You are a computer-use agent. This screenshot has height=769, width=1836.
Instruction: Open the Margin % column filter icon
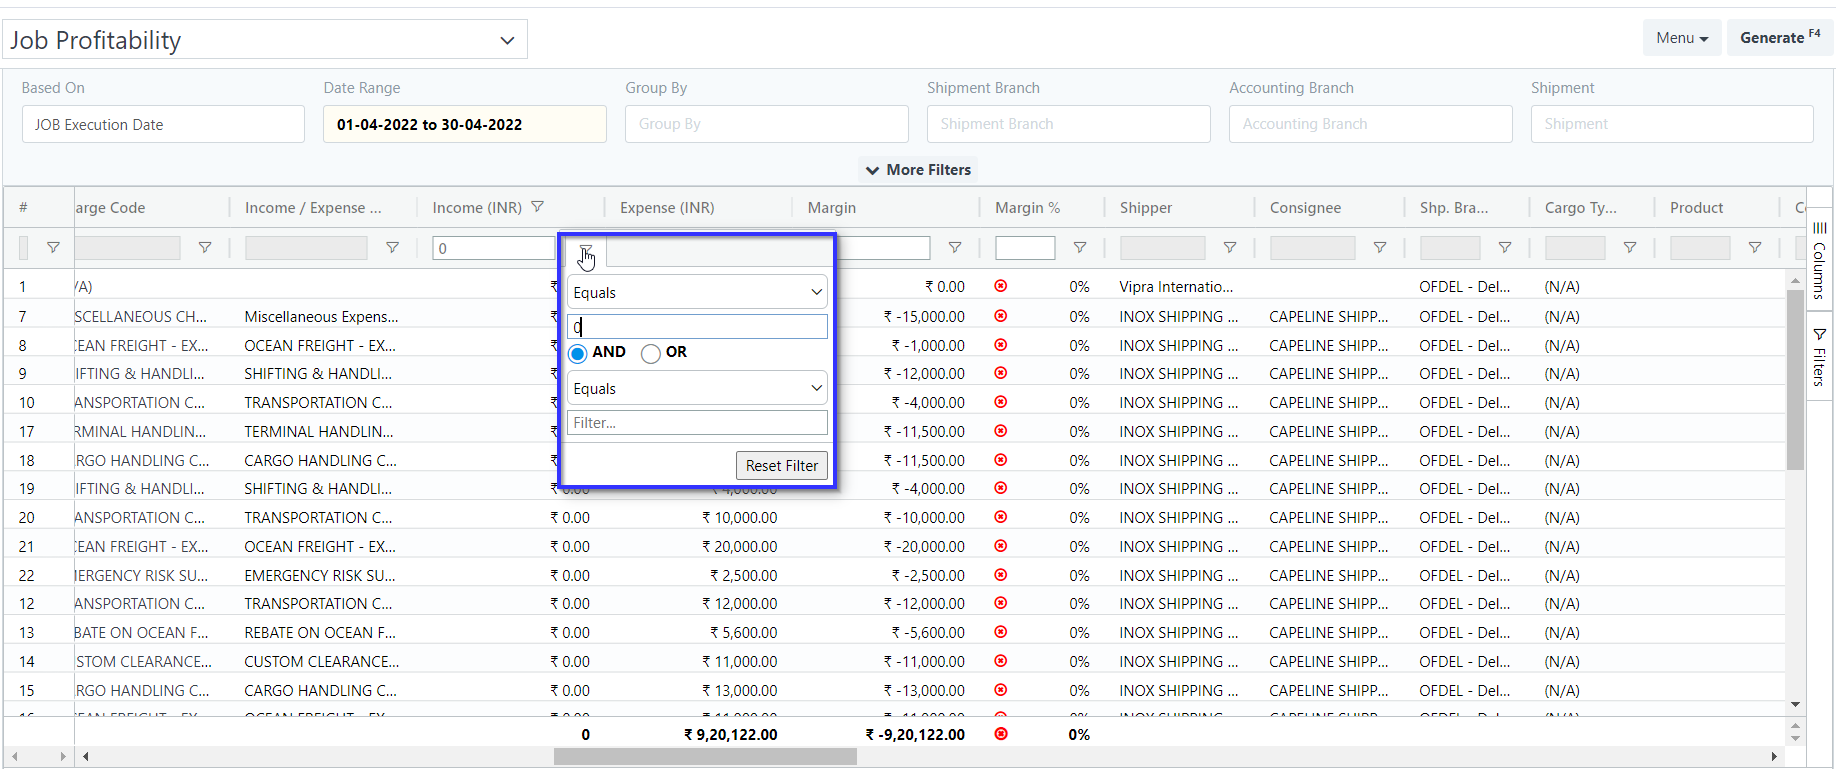[1080, 248]
